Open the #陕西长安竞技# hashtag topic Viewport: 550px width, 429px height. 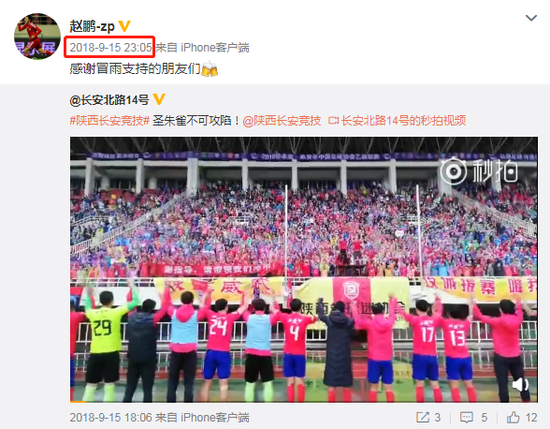tap(110, 121)
